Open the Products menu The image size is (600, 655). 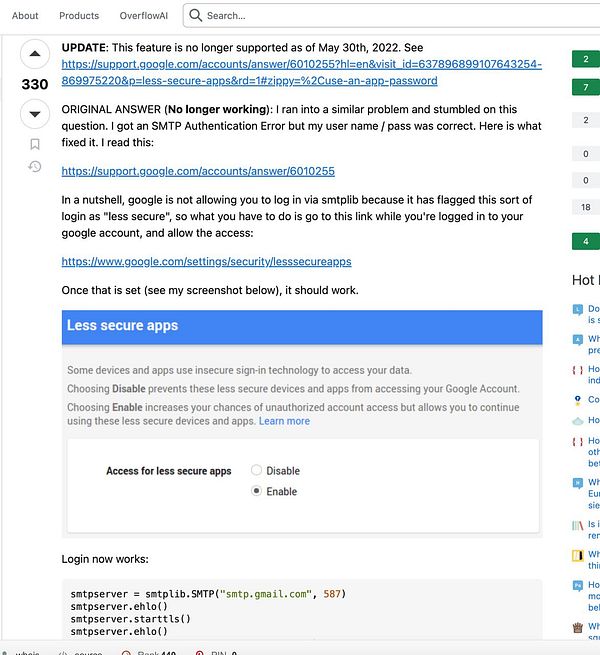tap(79, 16)
